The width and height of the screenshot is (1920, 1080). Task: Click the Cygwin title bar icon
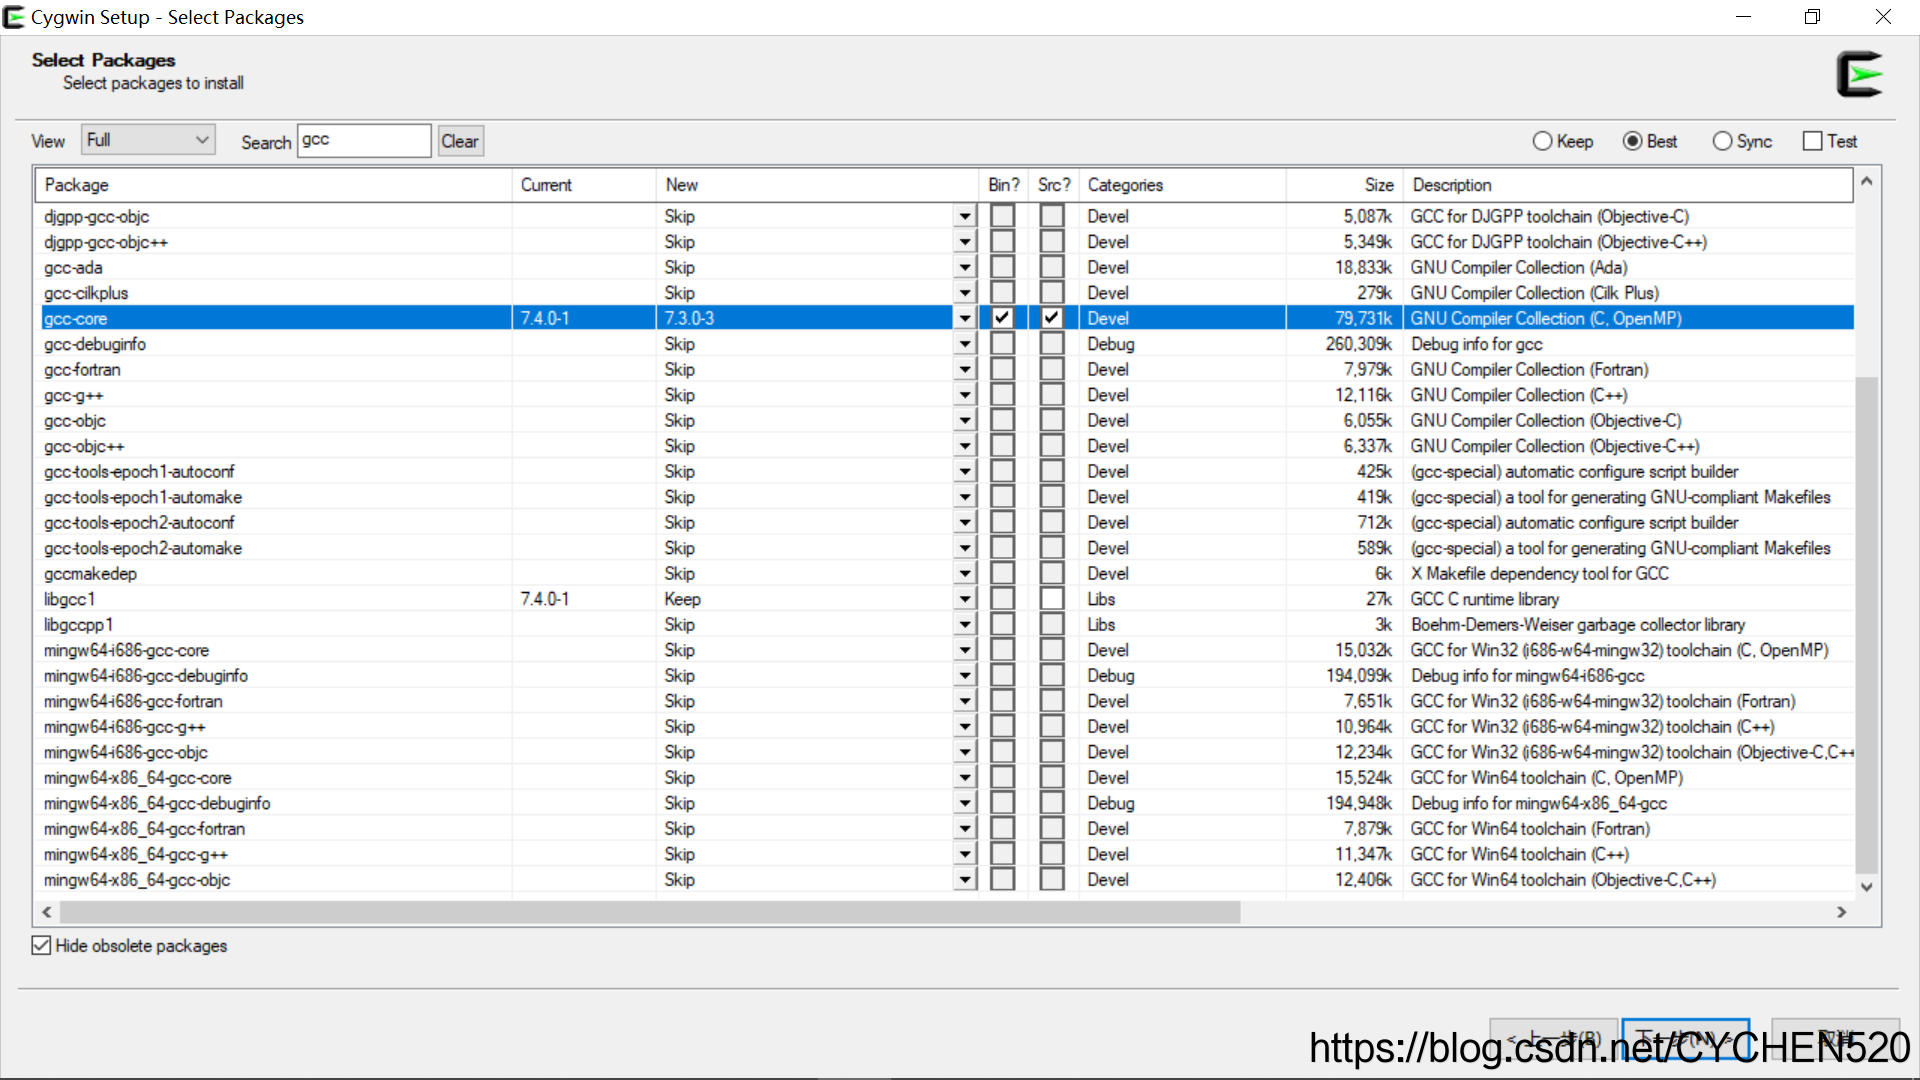tap(14, 17)
